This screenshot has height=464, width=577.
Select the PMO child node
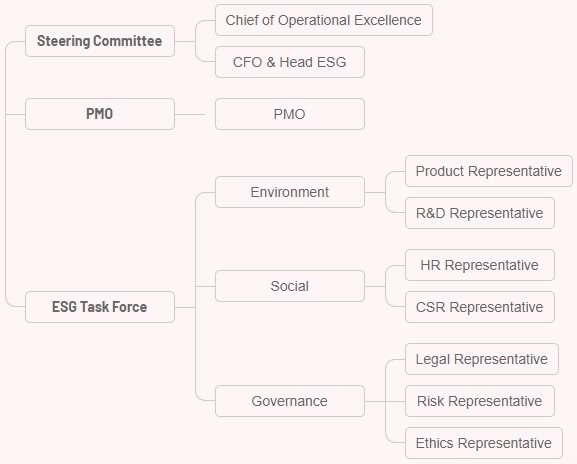pyautogui.click(x=290, y=114)
